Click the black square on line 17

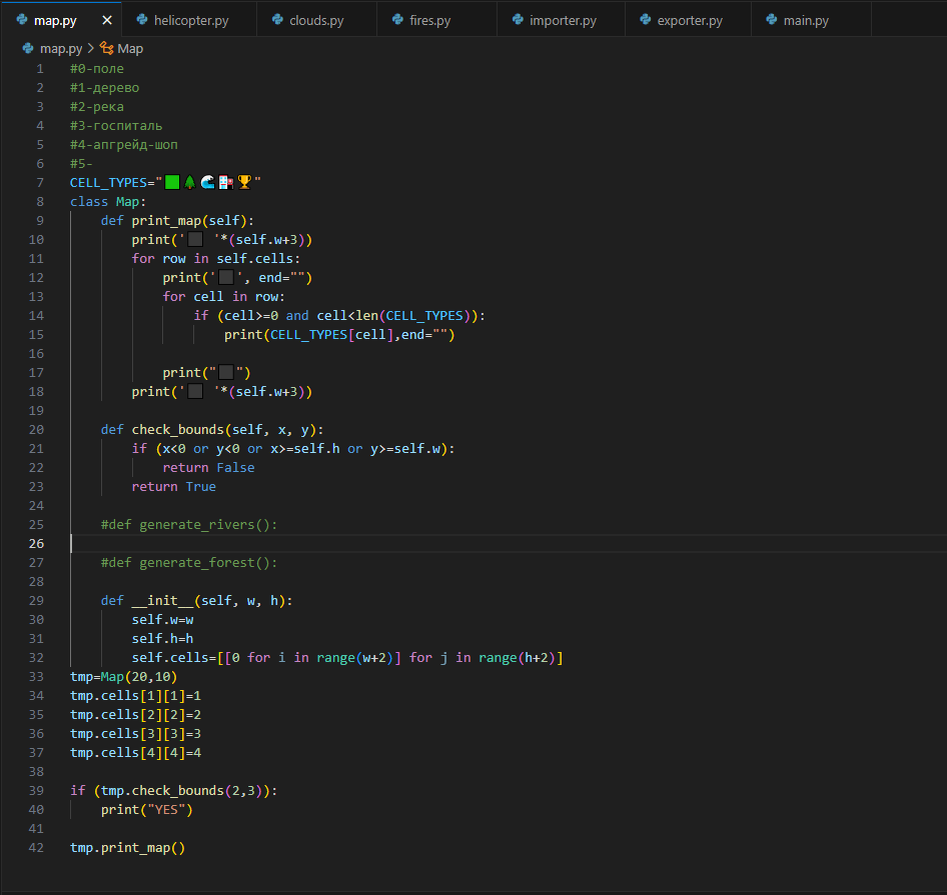[x=226, y=372]
